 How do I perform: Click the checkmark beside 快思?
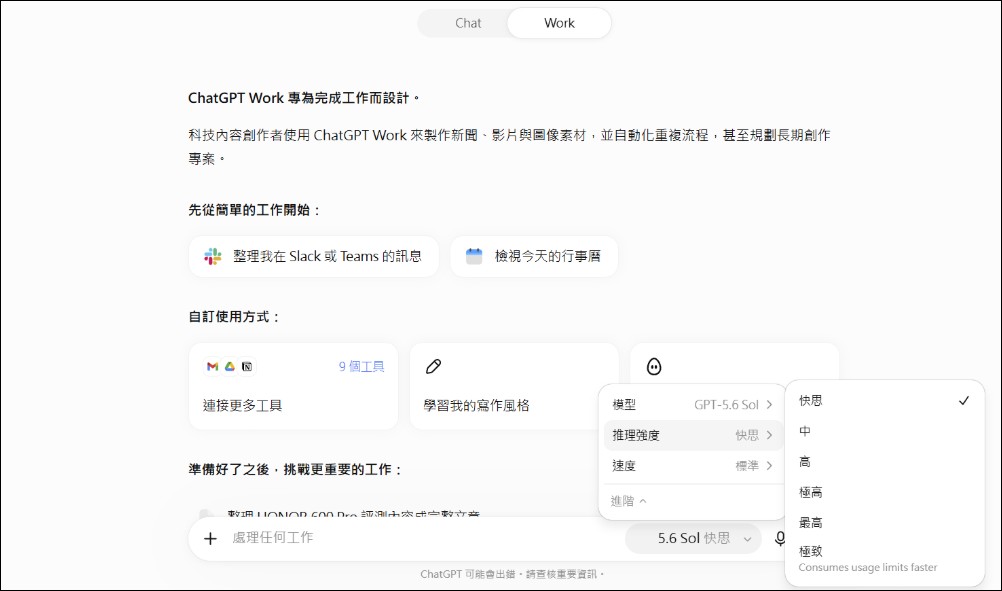point(964,401)
